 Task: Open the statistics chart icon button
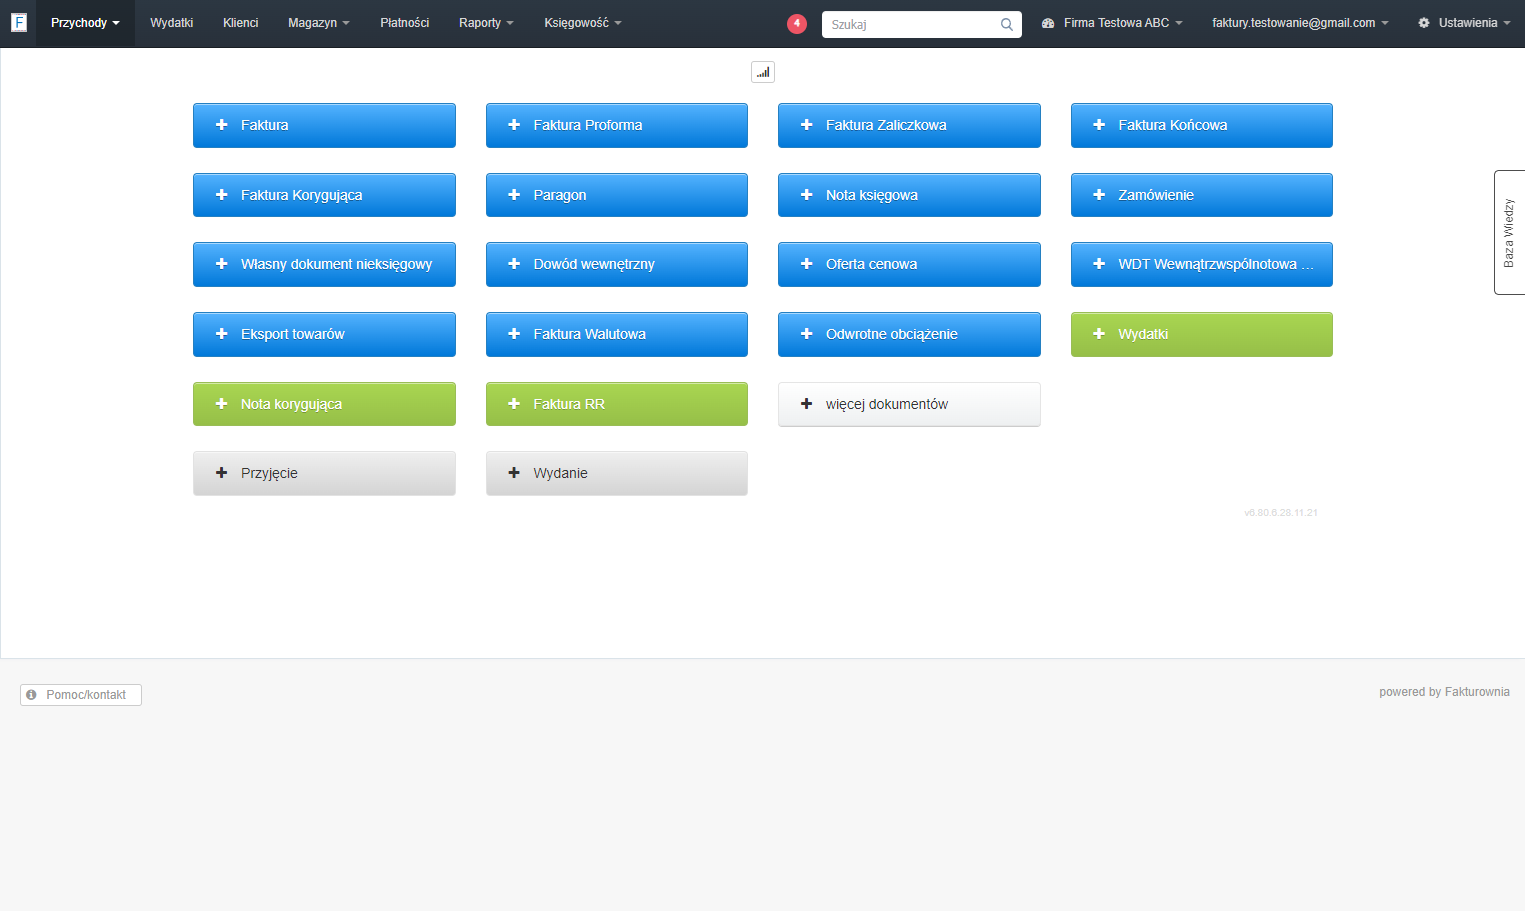(763, 72)
